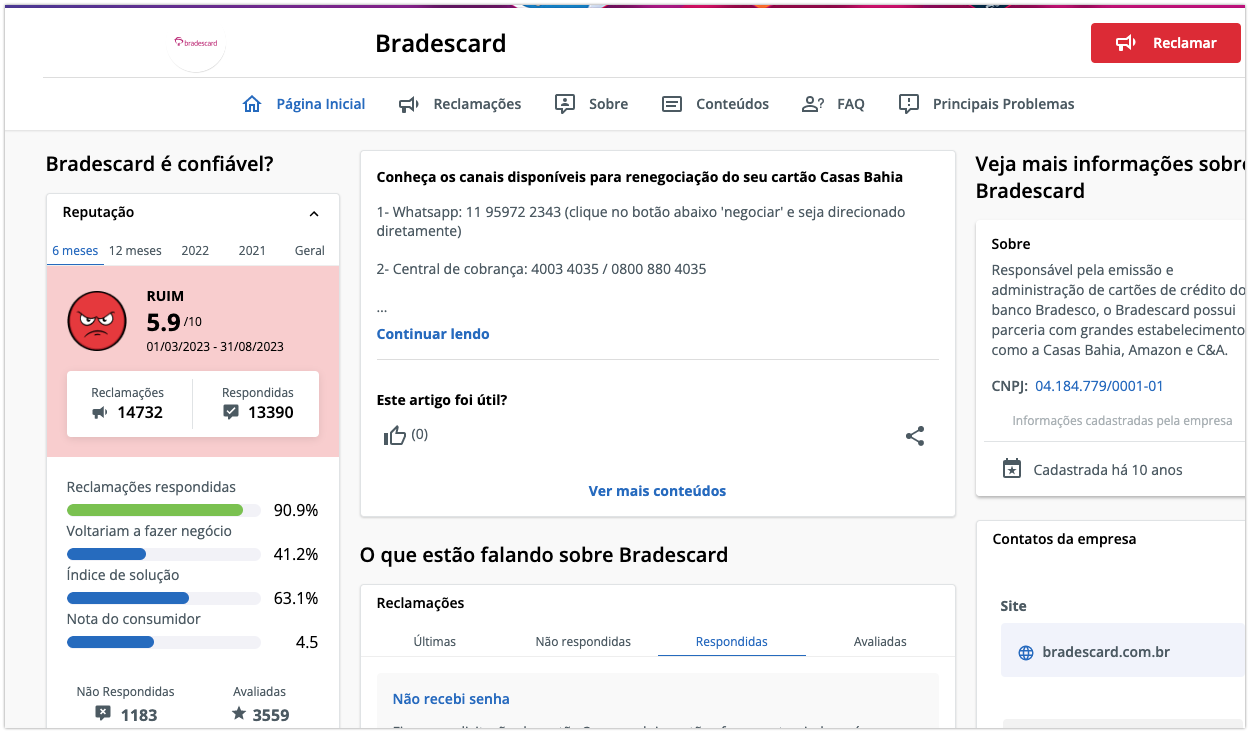Click the Central de cobrança phone line text
Screen dimensions: 1250x733
tap(541, 269)
